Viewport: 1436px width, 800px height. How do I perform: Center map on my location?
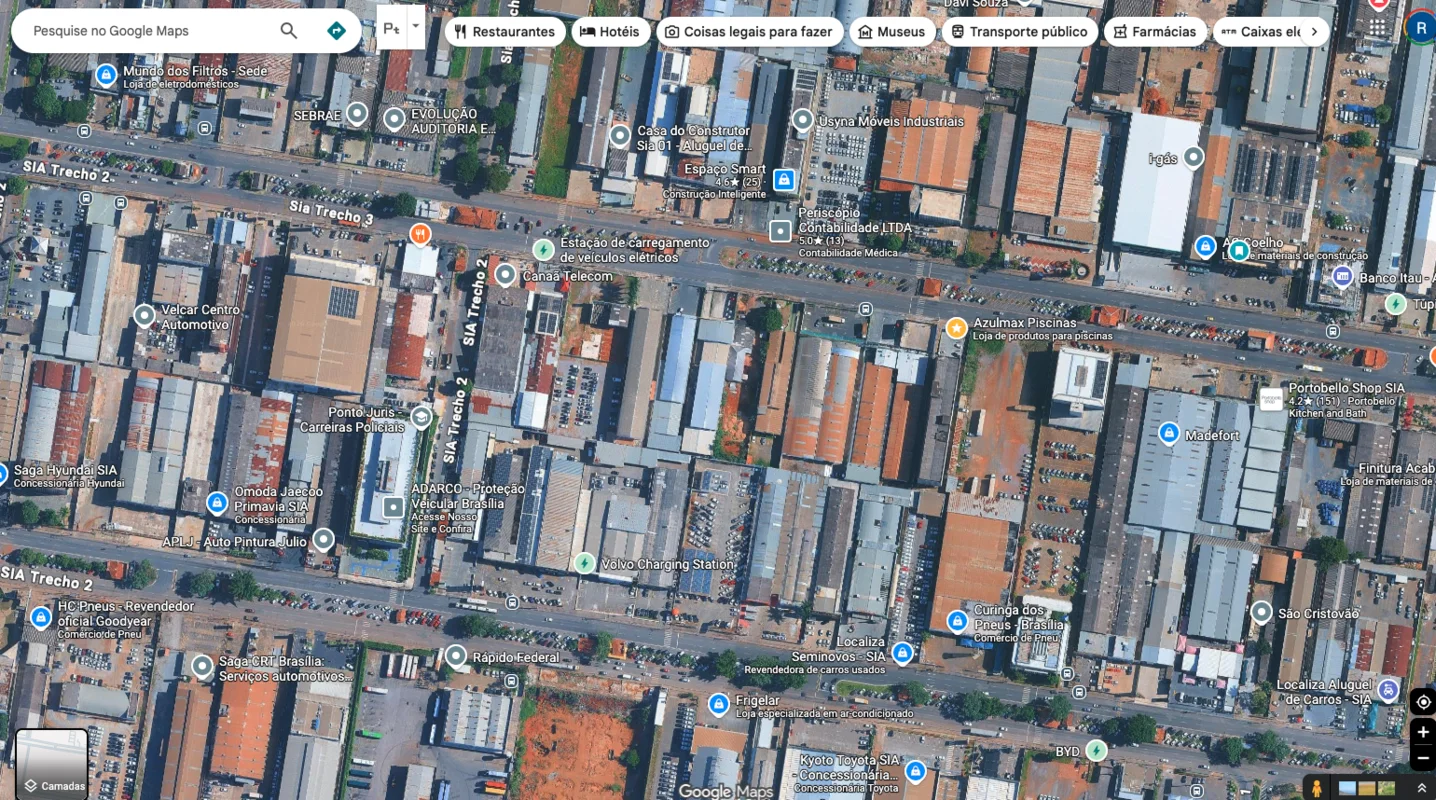coord(1422,702)
